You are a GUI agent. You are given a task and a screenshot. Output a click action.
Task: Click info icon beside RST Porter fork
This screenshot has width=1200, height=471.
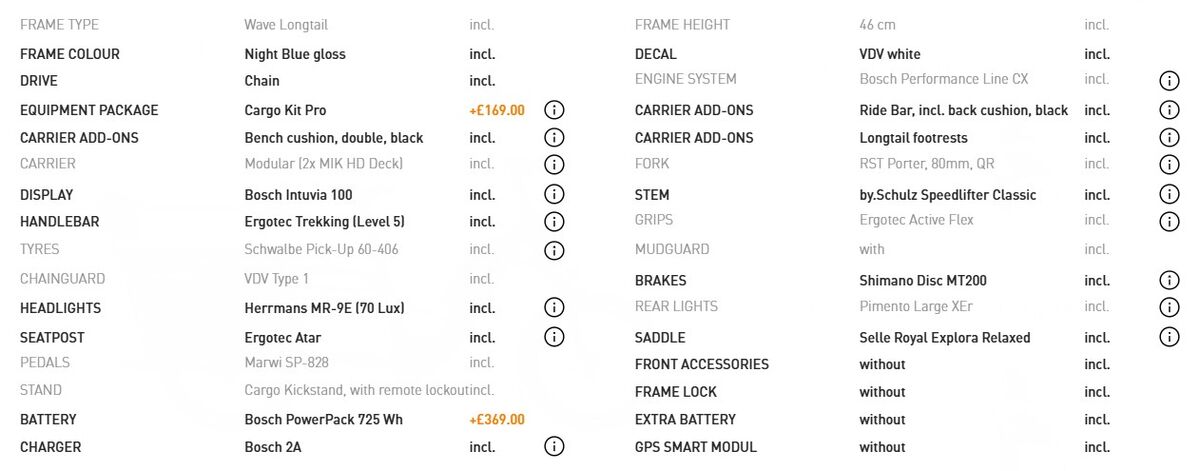(1169, 164)
